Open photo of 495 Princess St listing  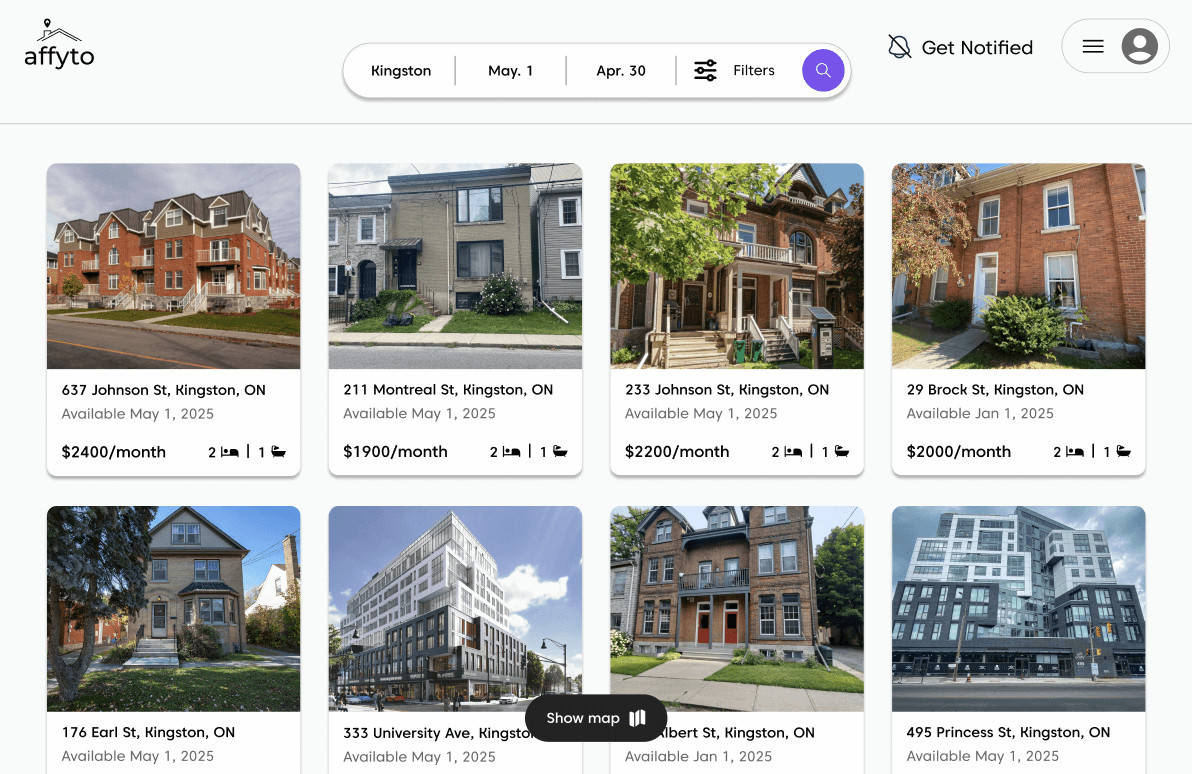1019,609
